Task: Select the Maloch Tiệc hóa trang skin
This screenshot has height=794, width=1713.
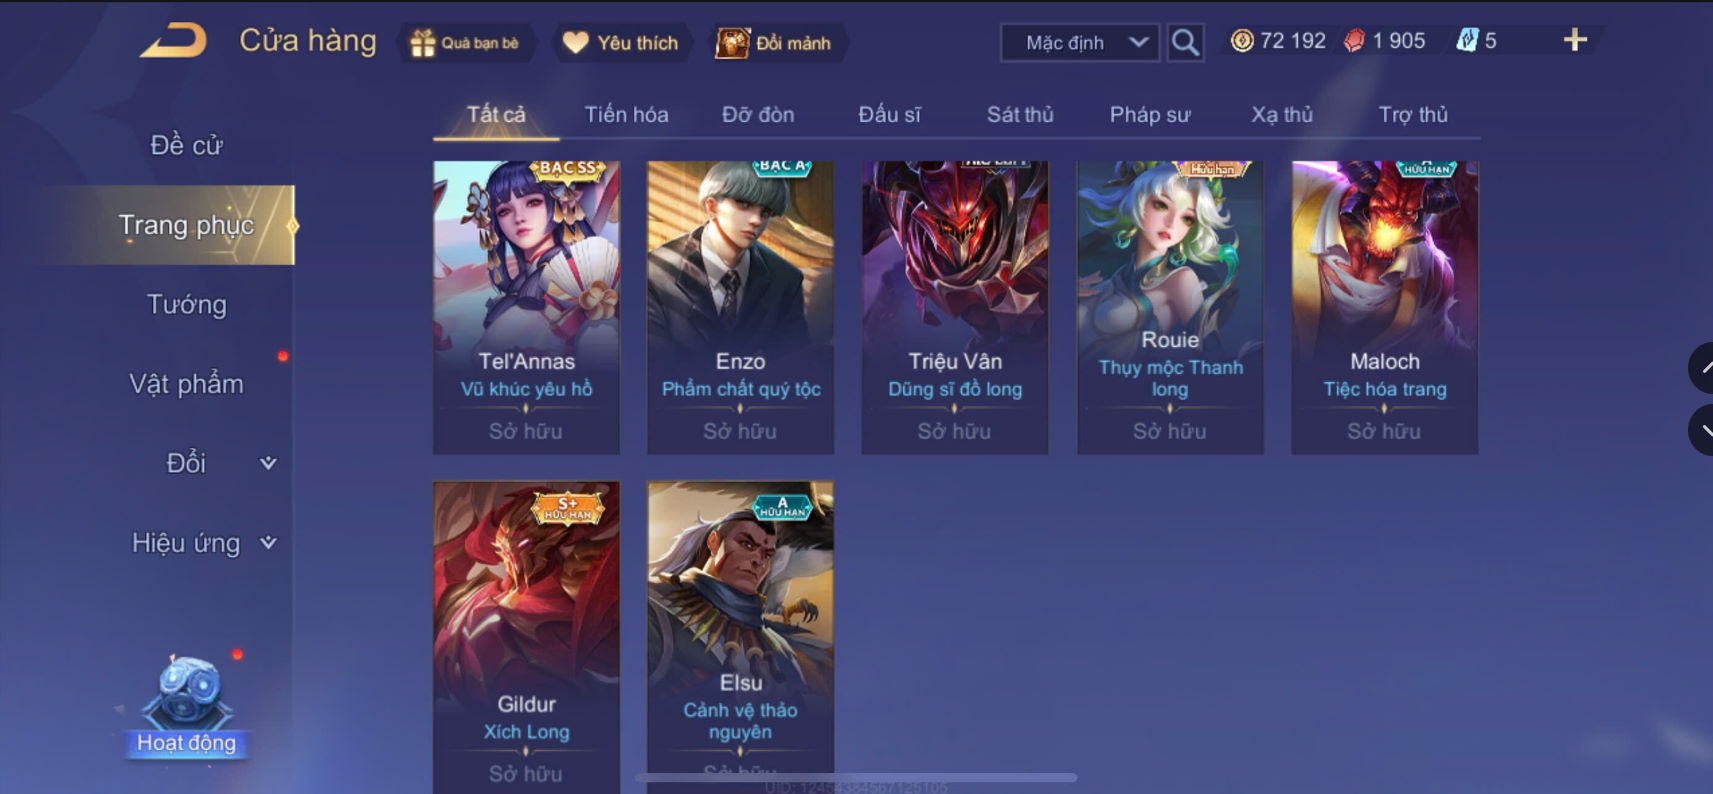Action: click(1385, 307)
